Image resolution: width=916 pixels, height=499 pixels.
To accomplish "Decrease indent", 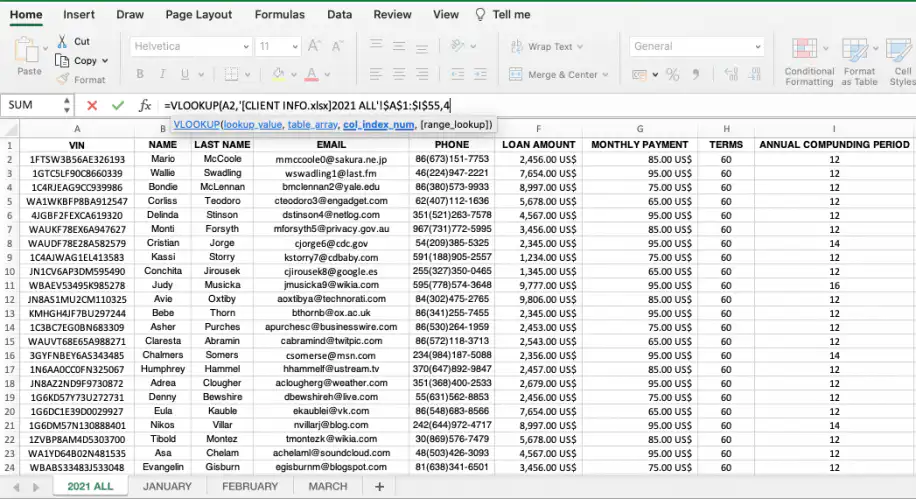I will 457,74.
